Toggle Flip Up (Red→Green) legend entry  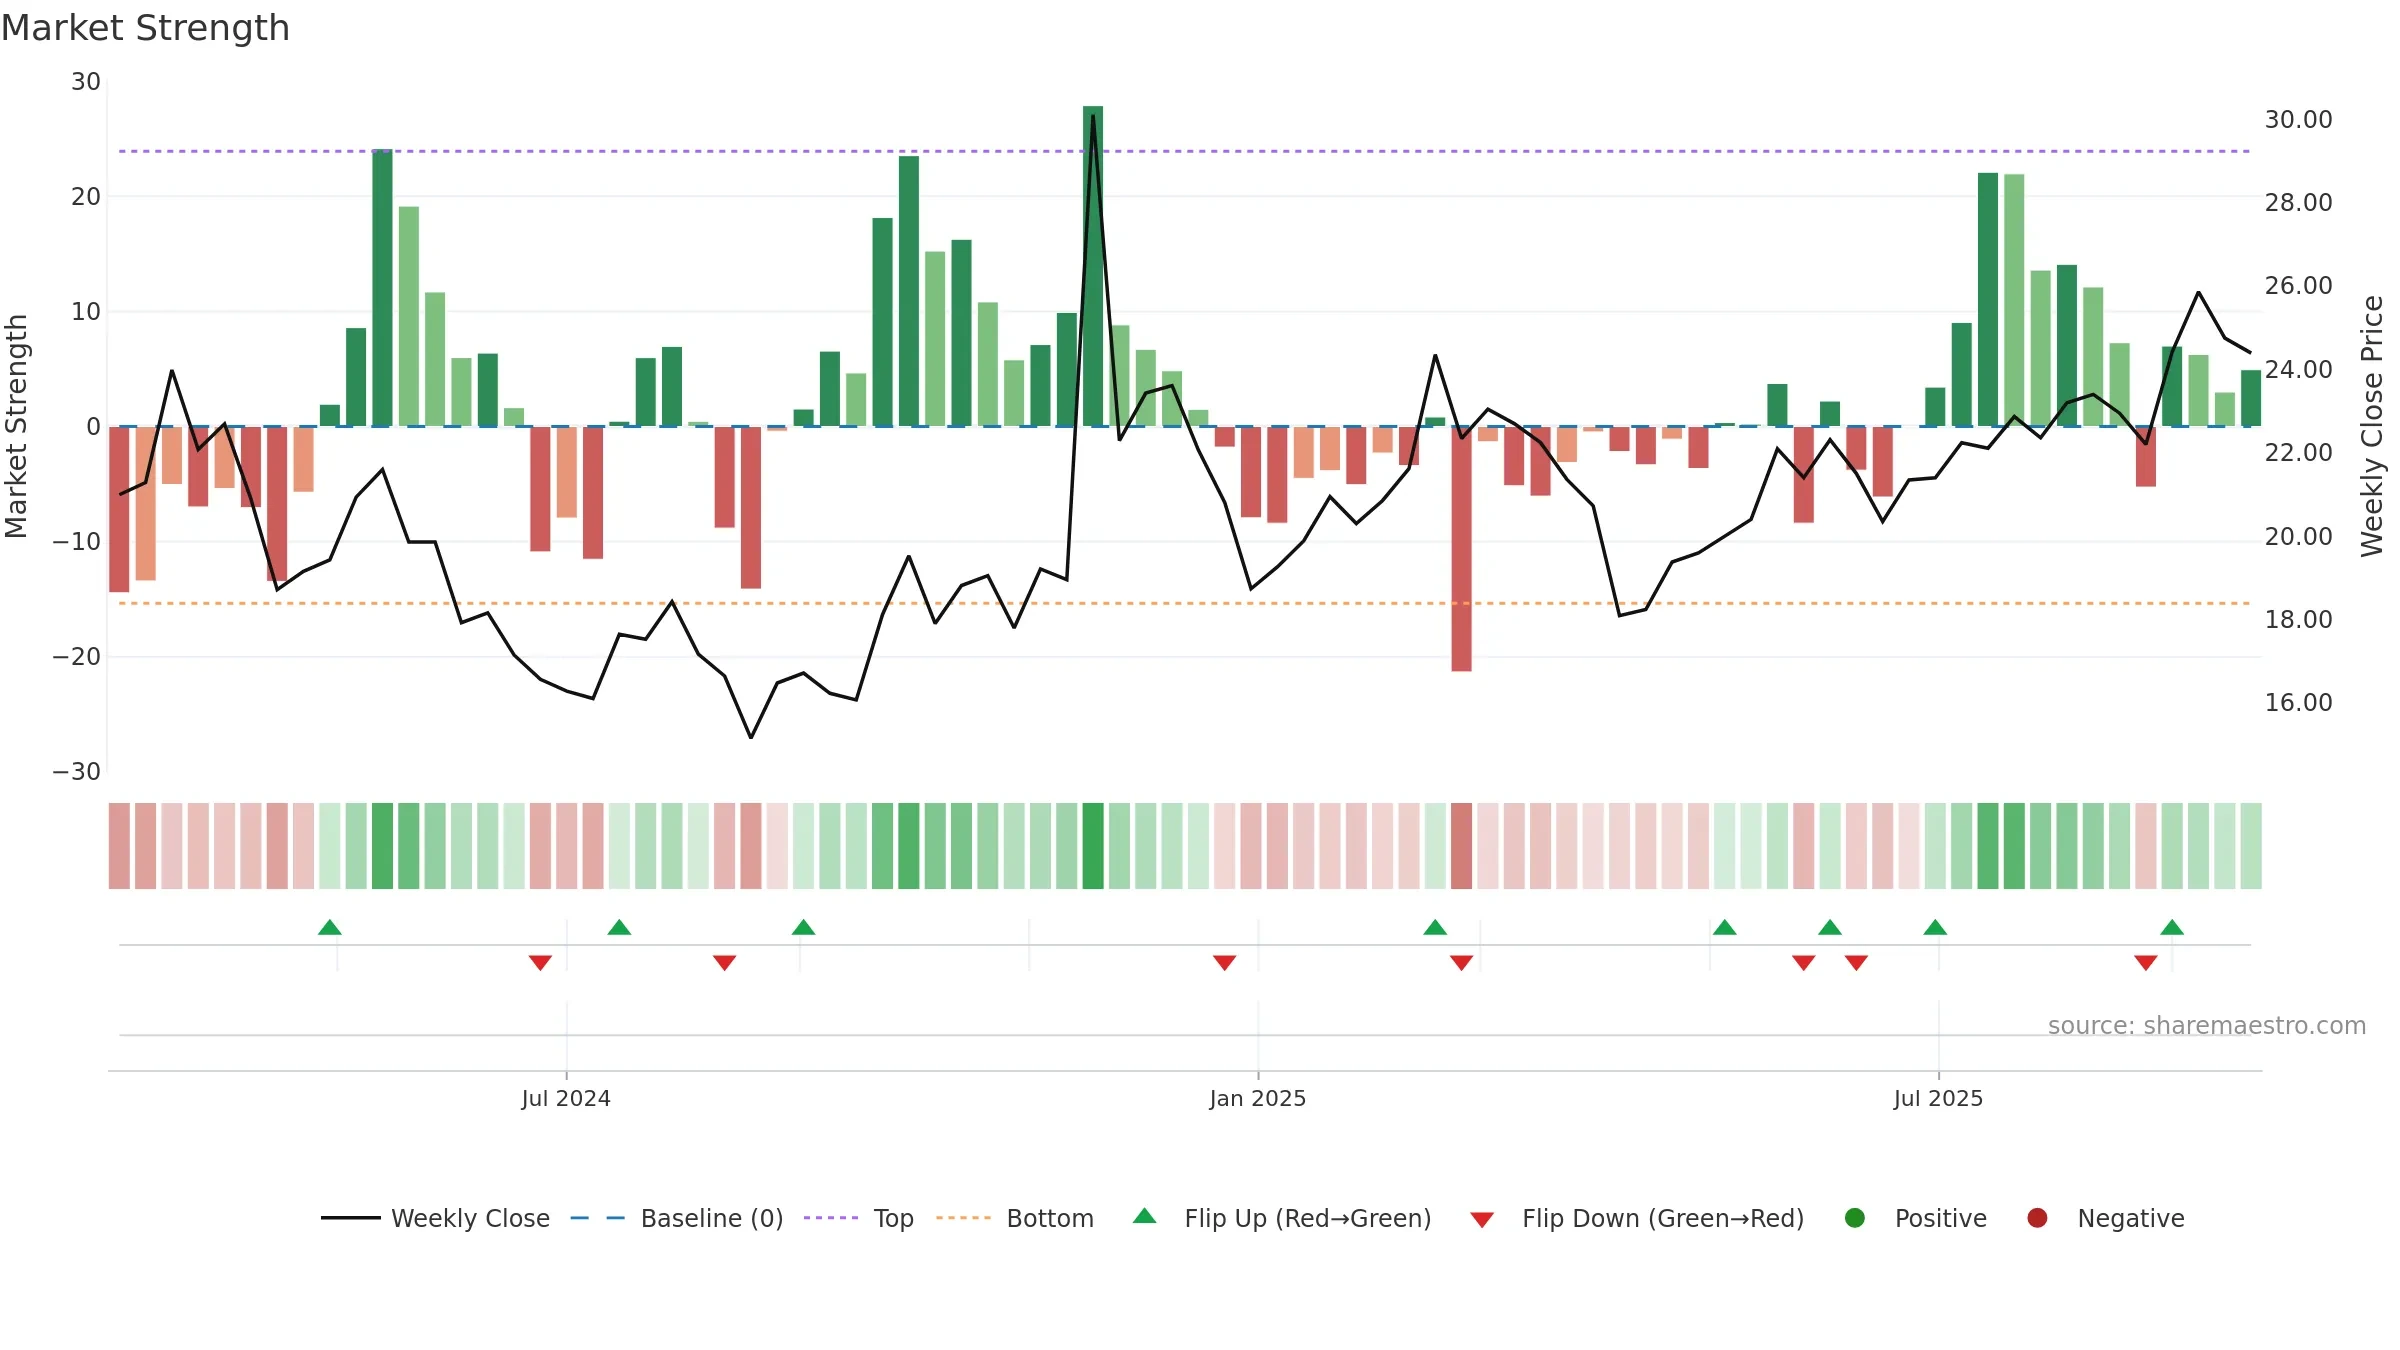(x=1282, y=1218)
